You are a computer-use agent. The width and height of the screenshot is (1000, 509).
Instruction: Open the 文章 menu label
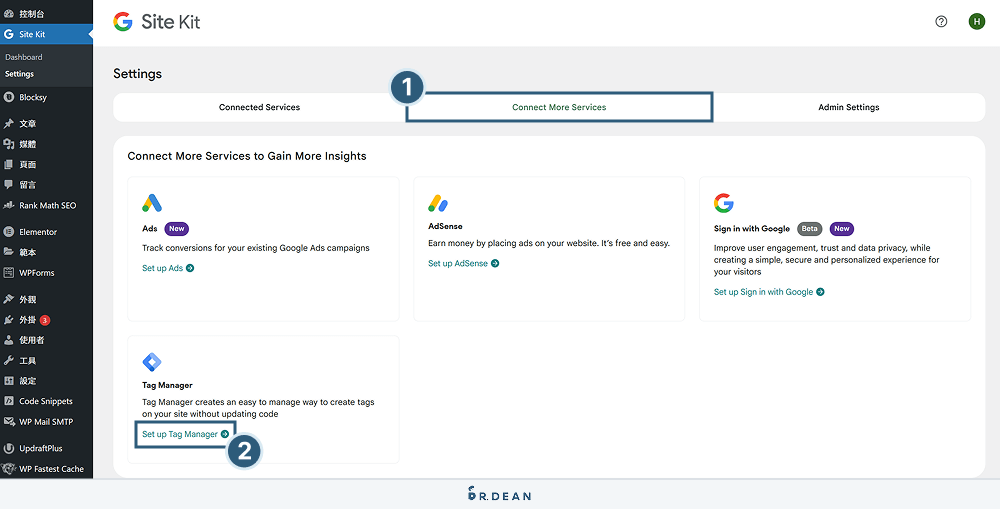[27, 124]
